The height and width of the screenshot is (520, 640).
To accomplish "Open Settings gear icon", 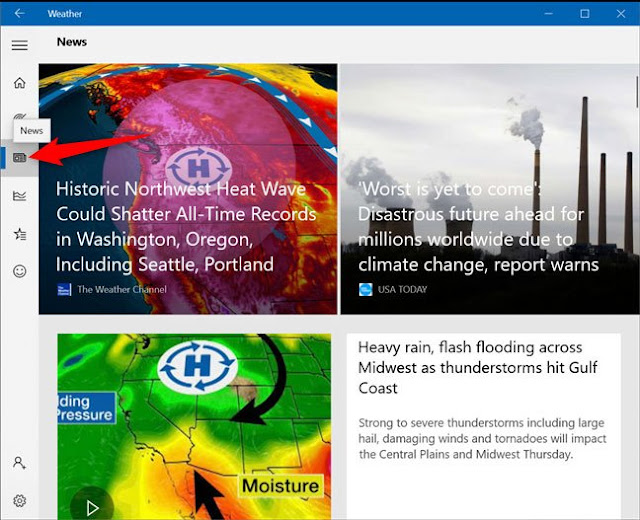I will tap(20, 501).
